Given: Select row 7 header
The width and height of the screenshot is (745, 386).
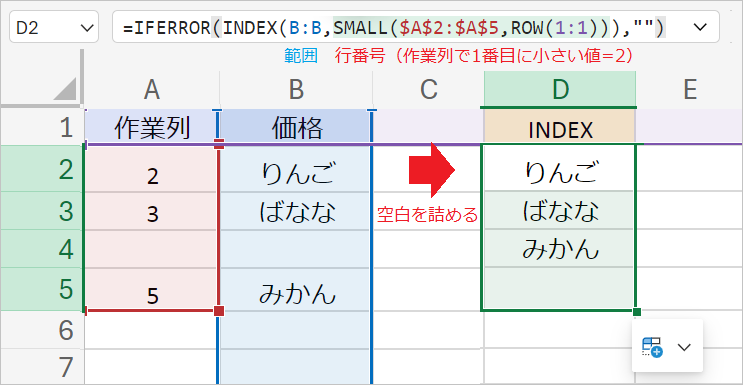Looking at the screenshot, I should pos(42,367).
